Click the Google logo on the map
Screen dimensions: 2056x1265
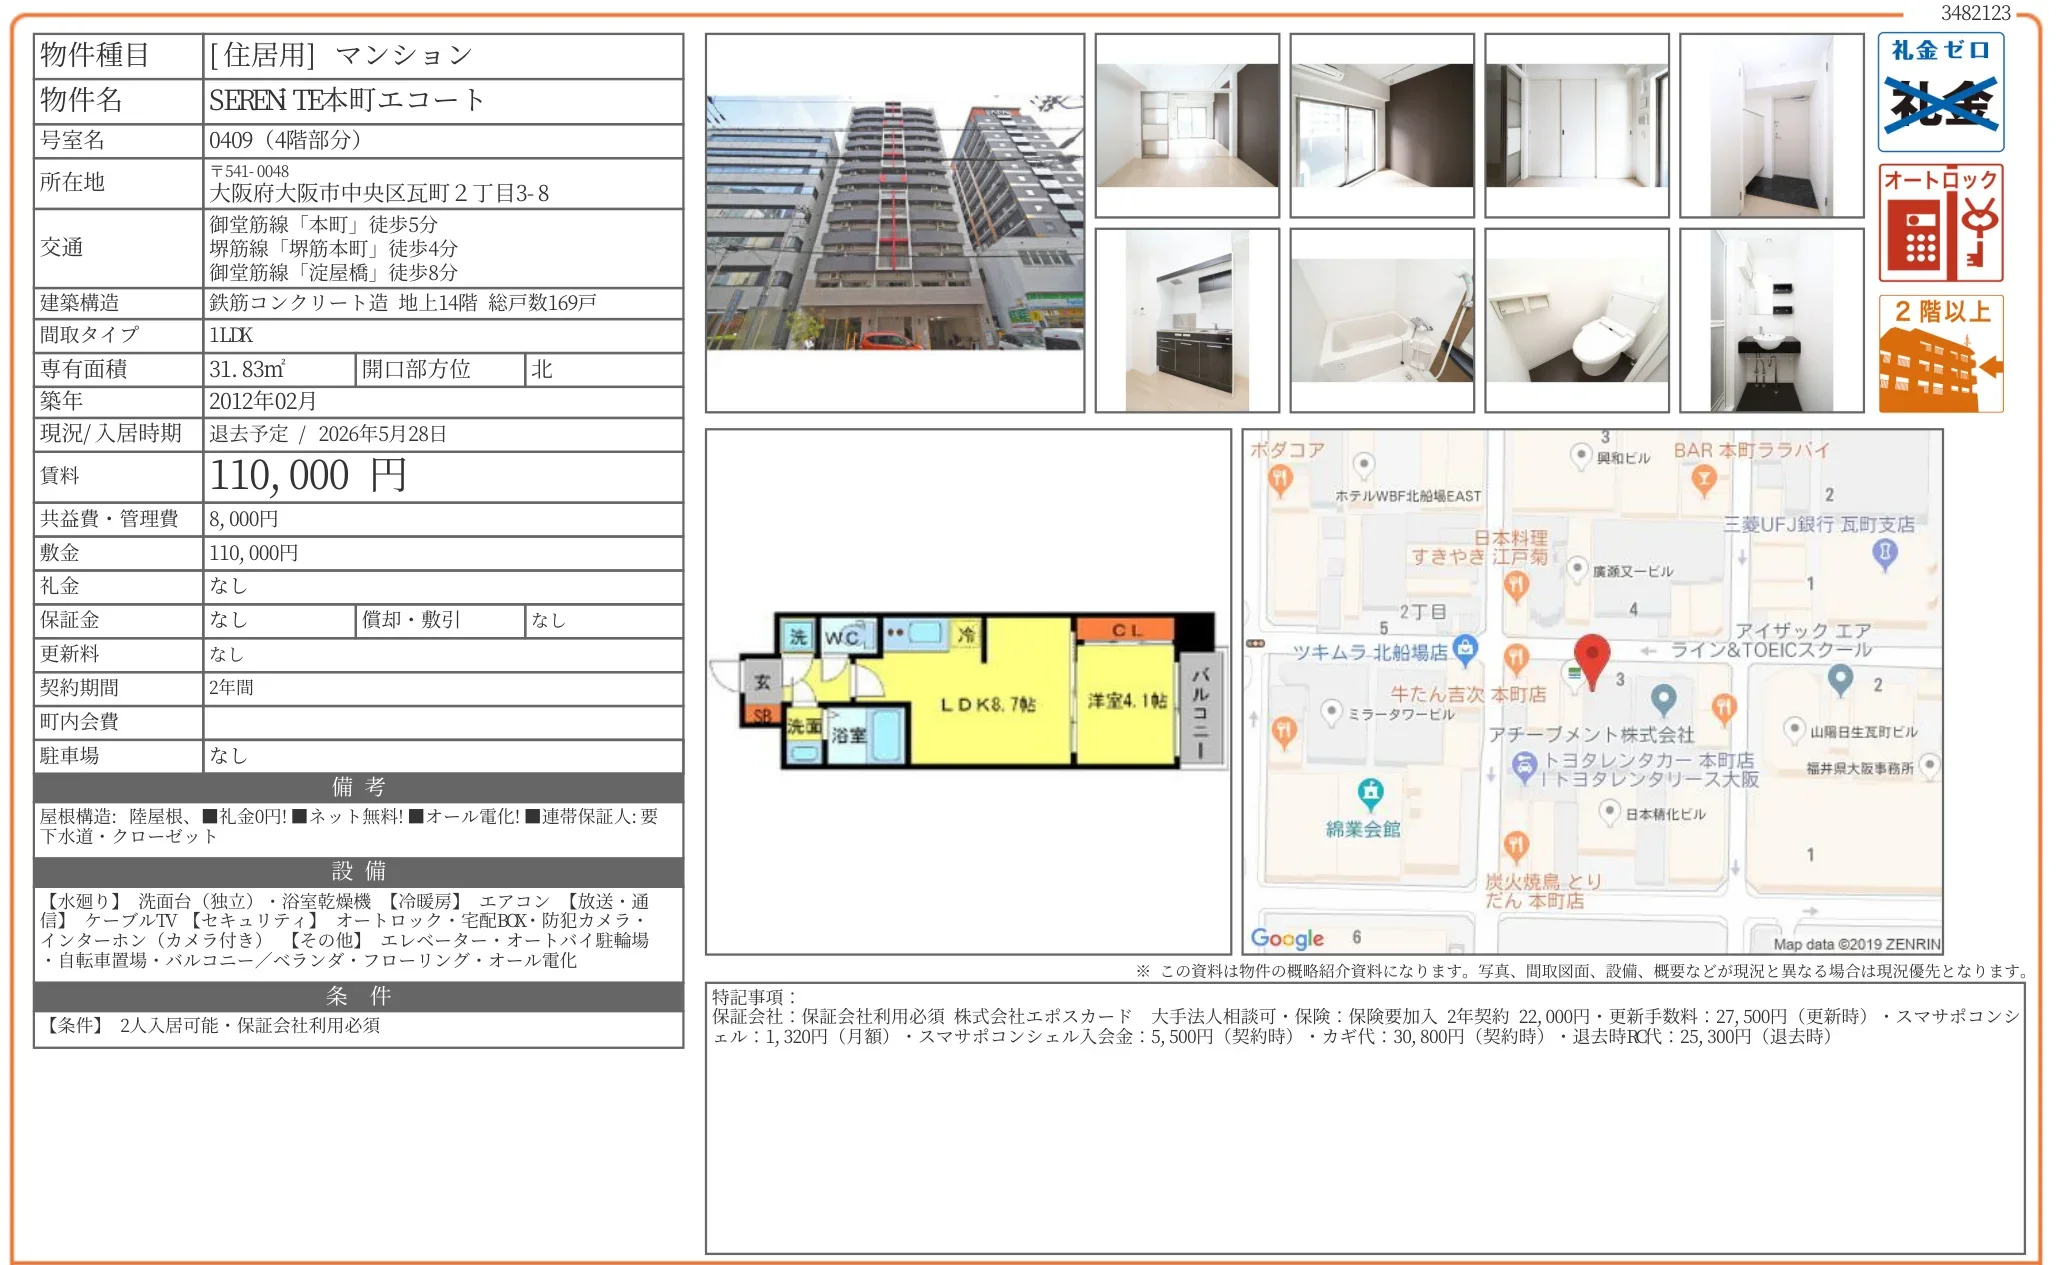point(1287,938)
